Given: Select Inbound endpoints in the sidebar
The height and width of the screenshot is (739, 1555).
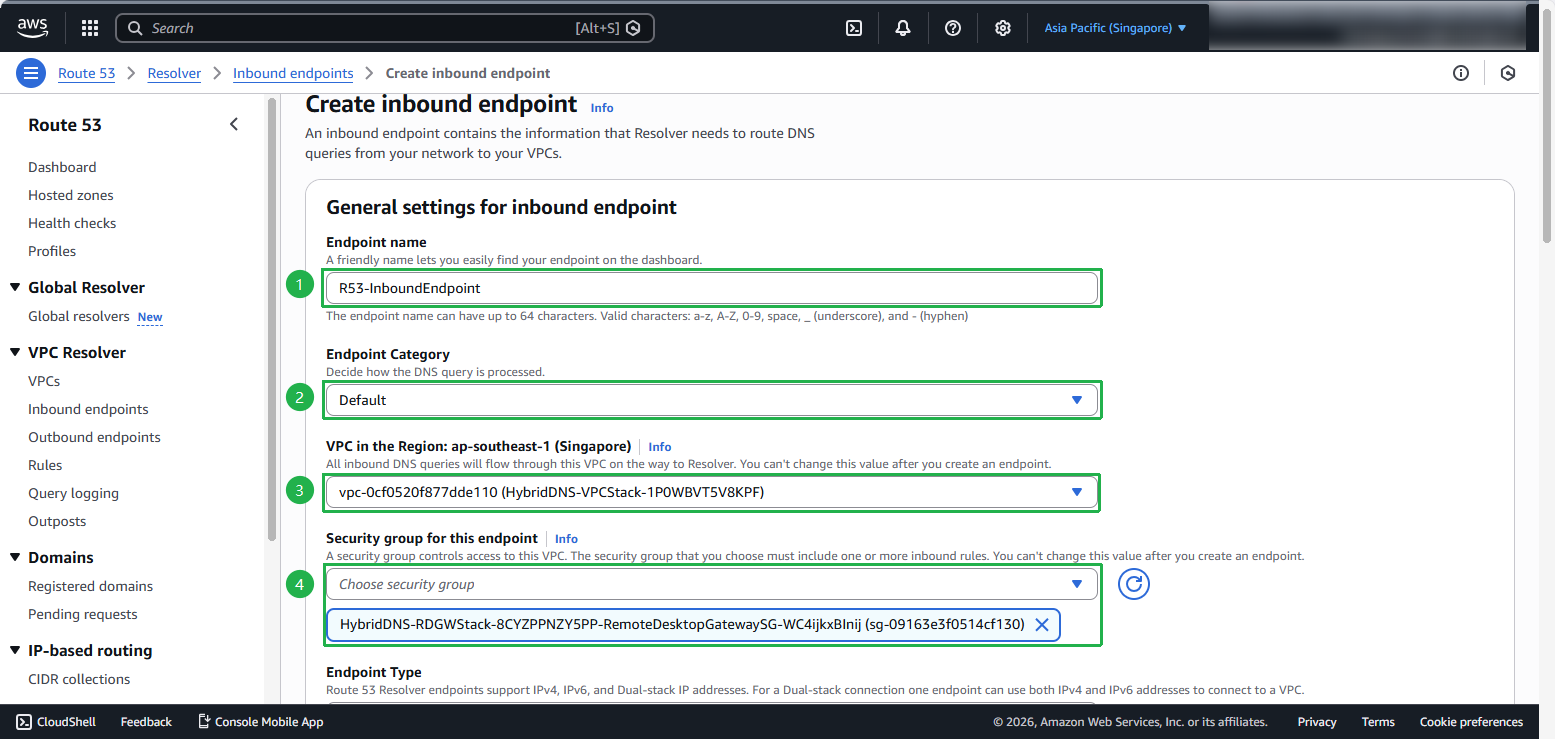Looking at the screenshot, I should point(88,409).
